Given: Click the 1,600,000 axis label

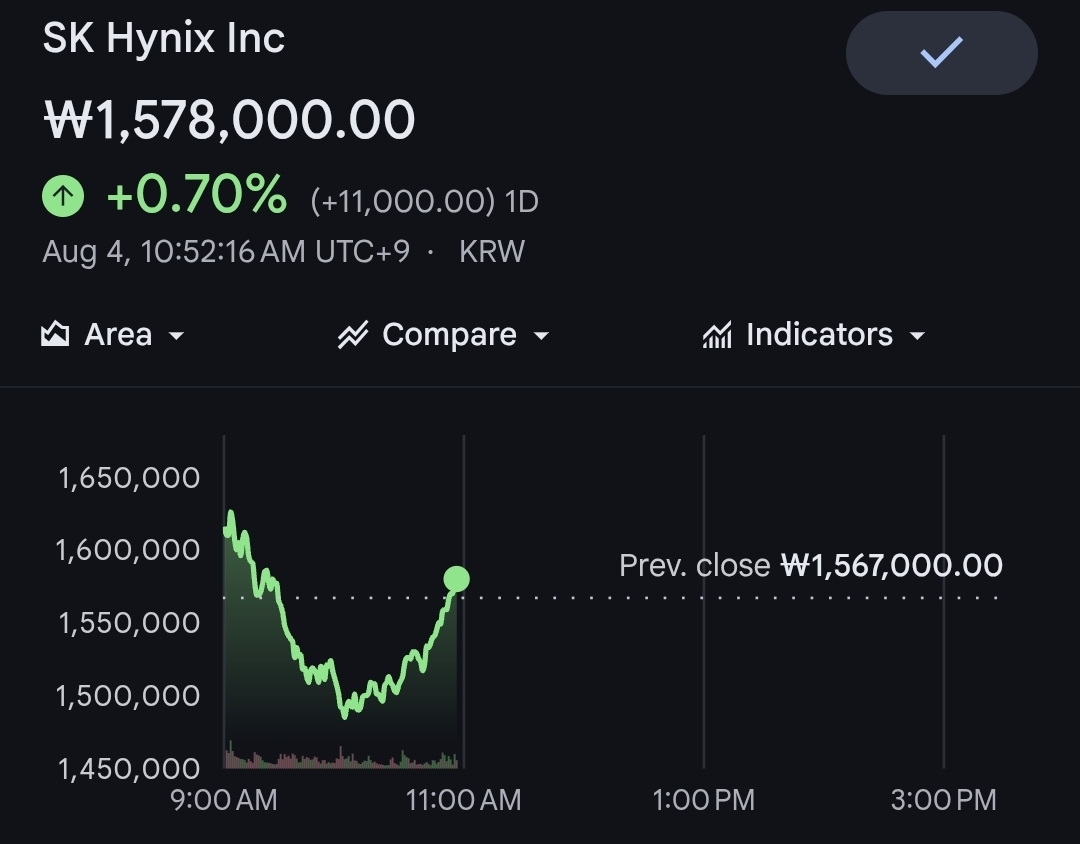Looking at the screenshot, I should [128, 550].
